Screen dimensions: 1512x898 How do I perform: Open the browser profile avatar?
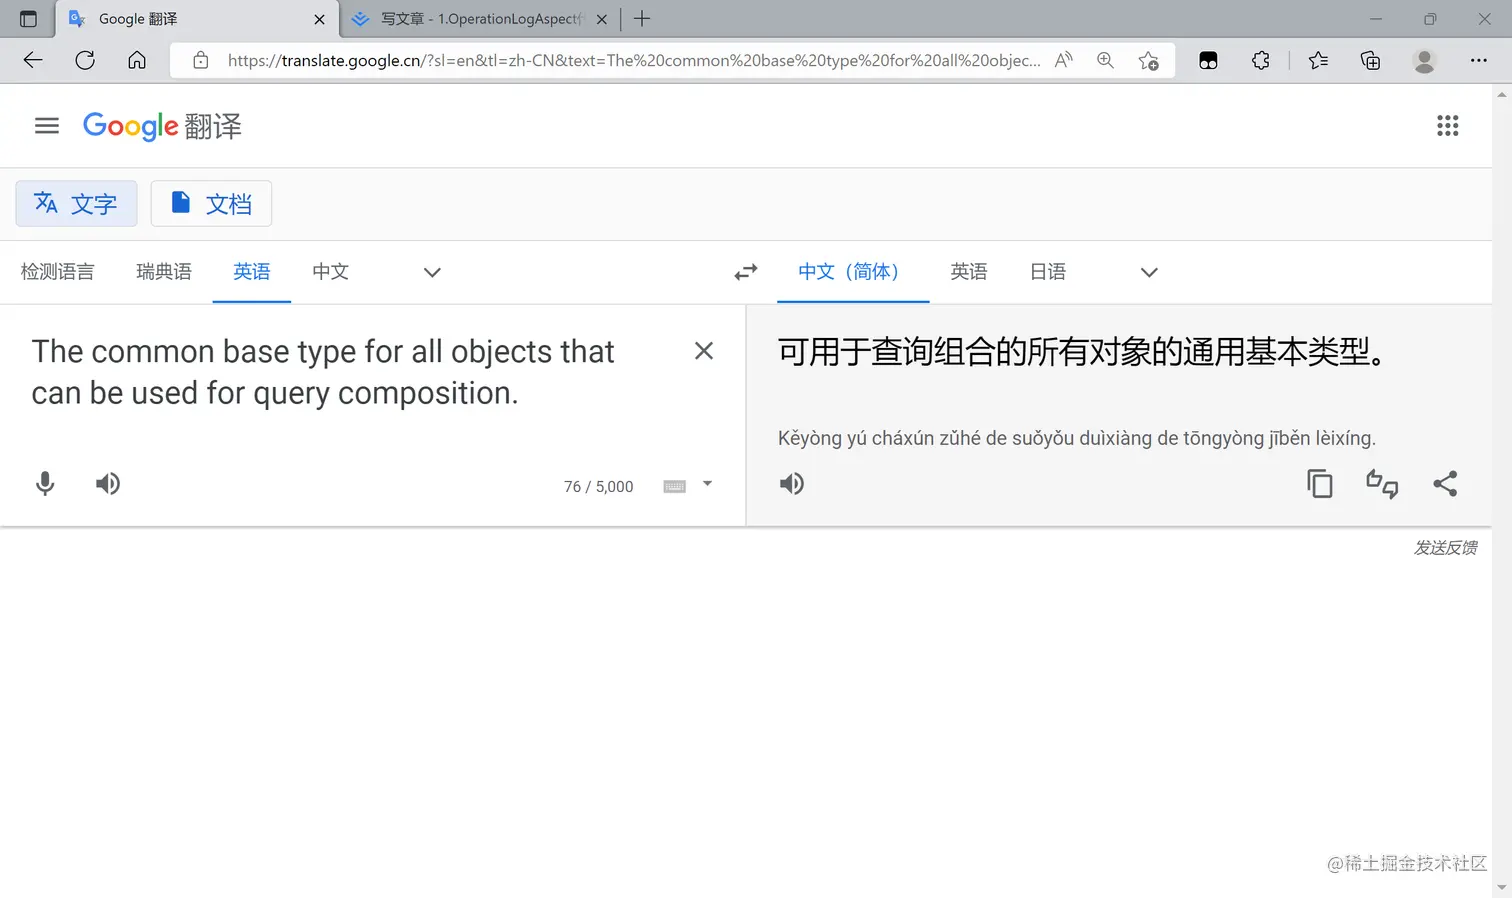tap(1424, 60)
